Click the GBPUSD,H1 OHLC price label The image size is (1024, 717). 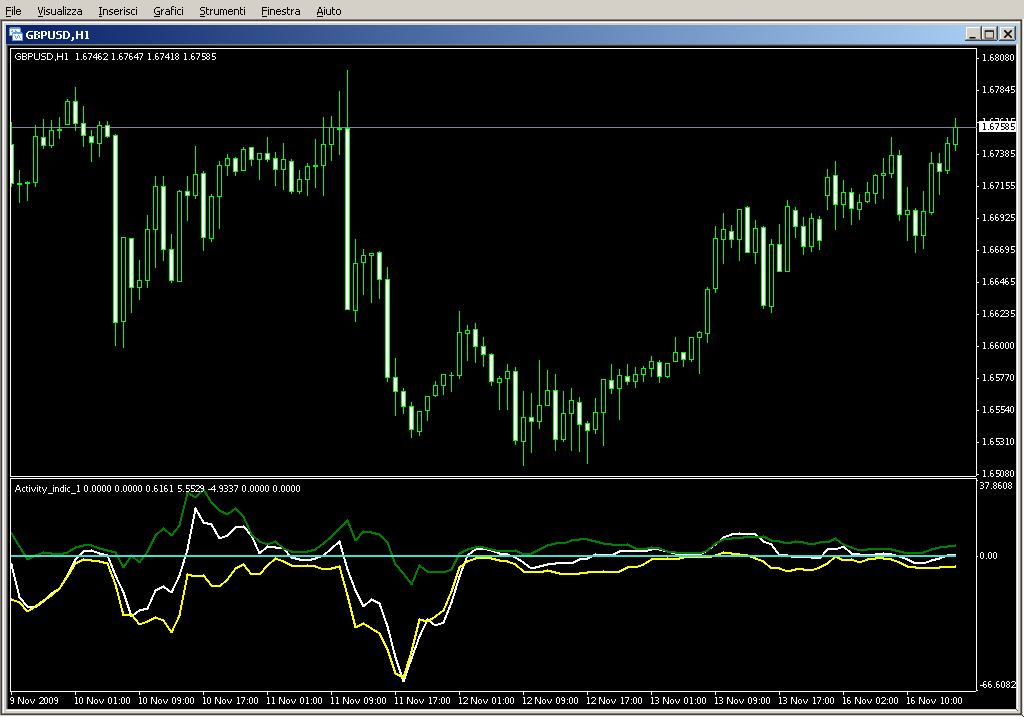click(116, 57)
